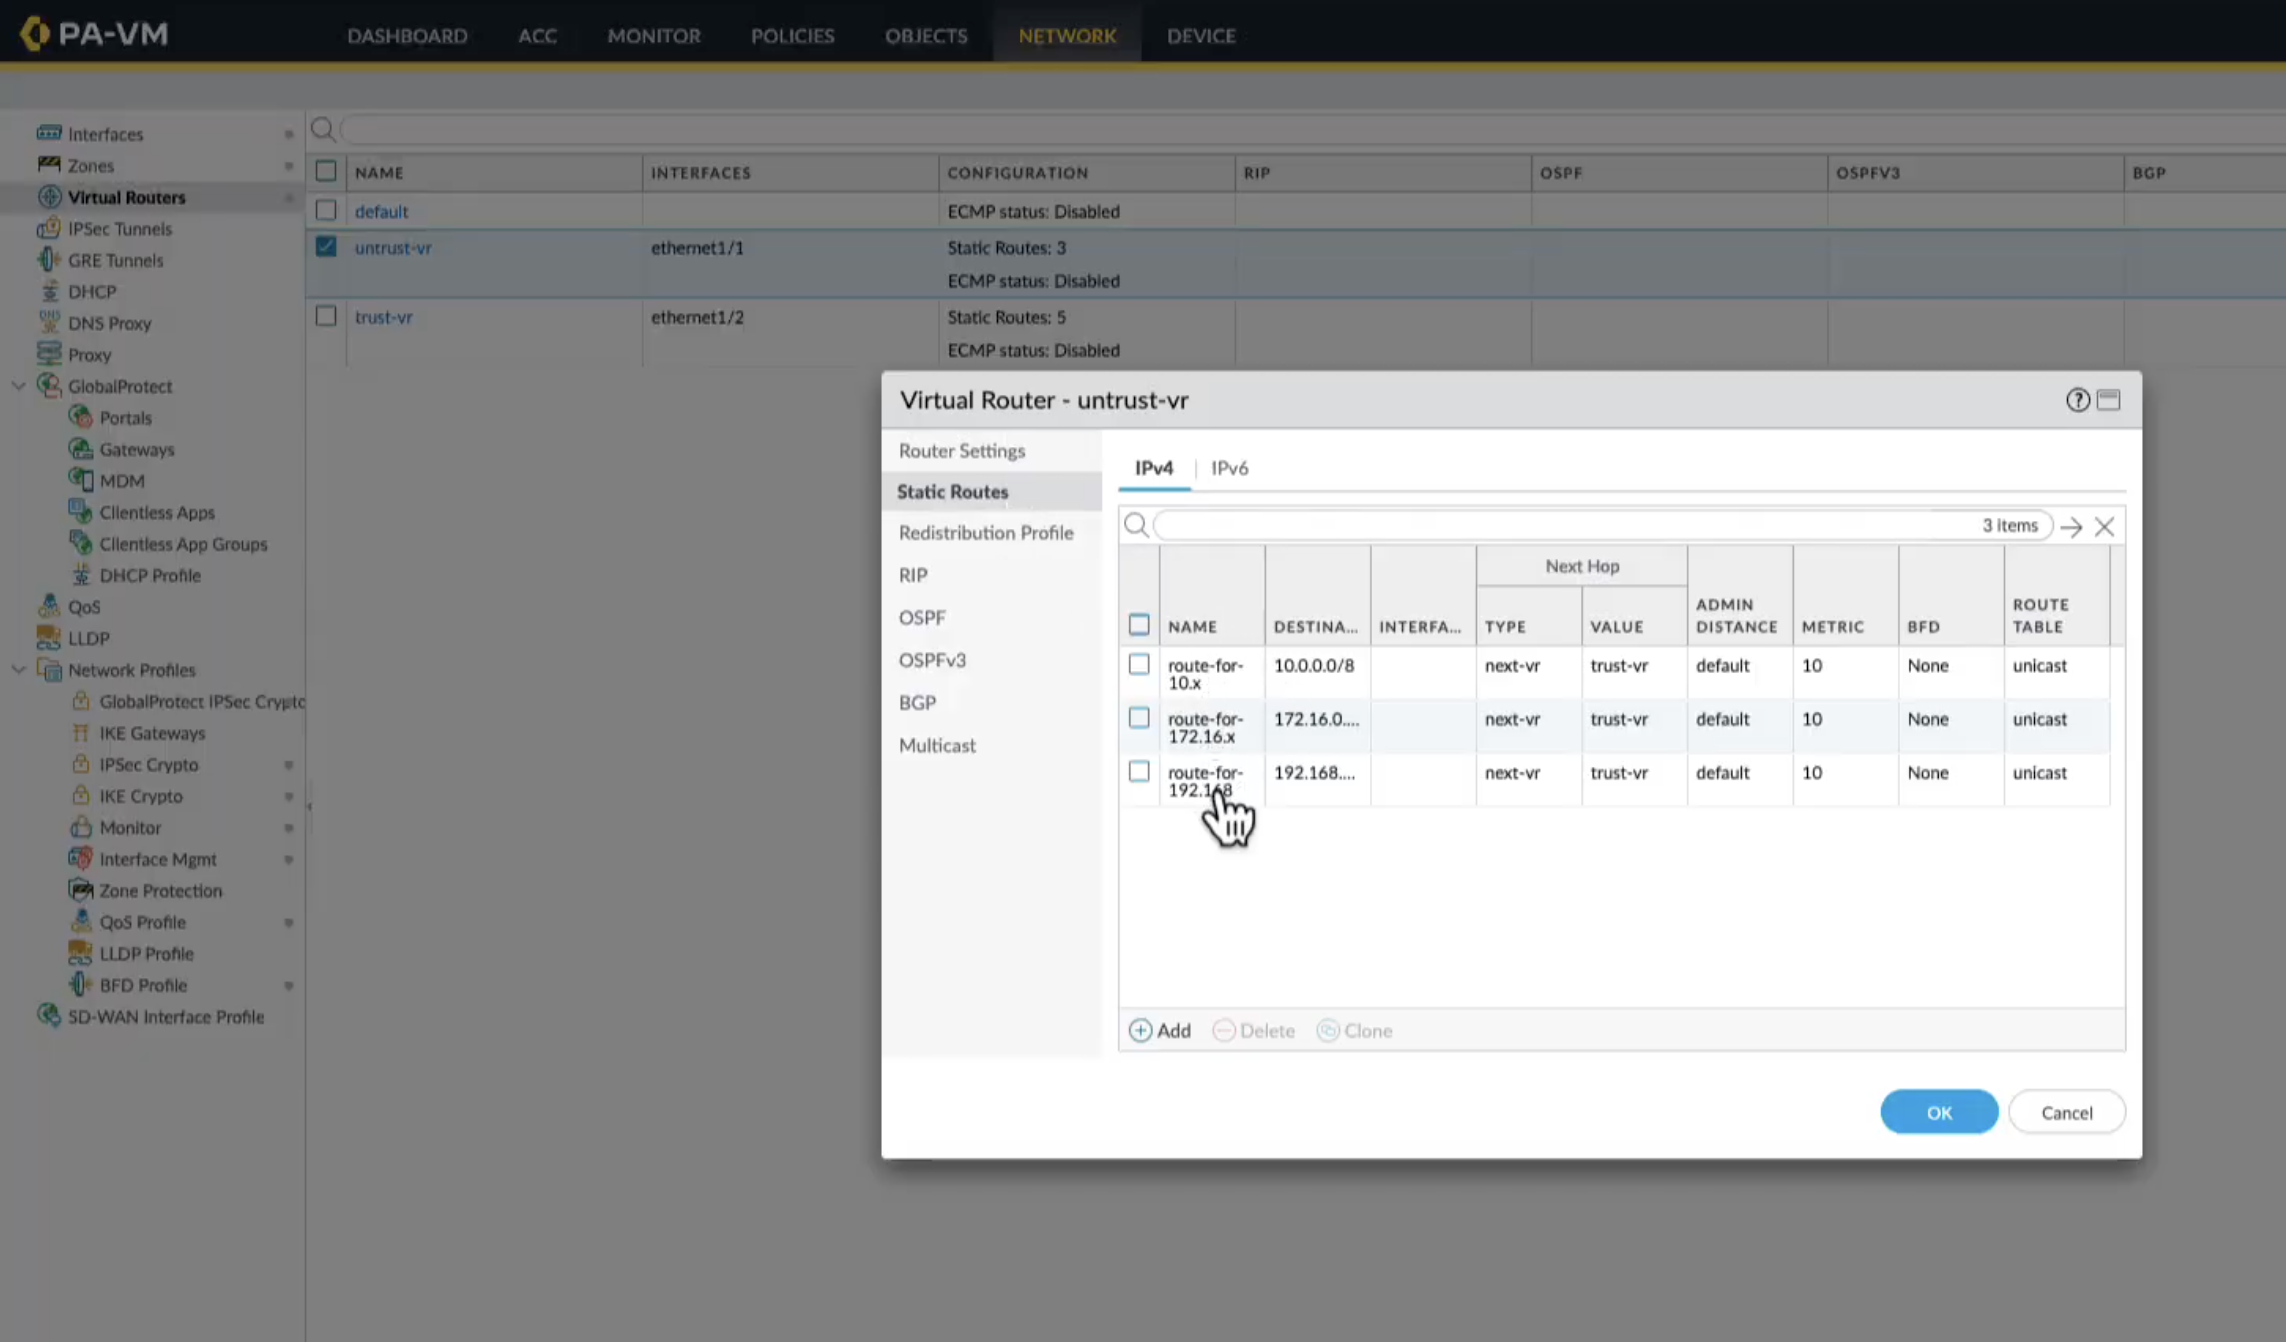2286x1342 pixels.
Task: Click the Add plus icon for static routes
Action: [1140, 1030]
